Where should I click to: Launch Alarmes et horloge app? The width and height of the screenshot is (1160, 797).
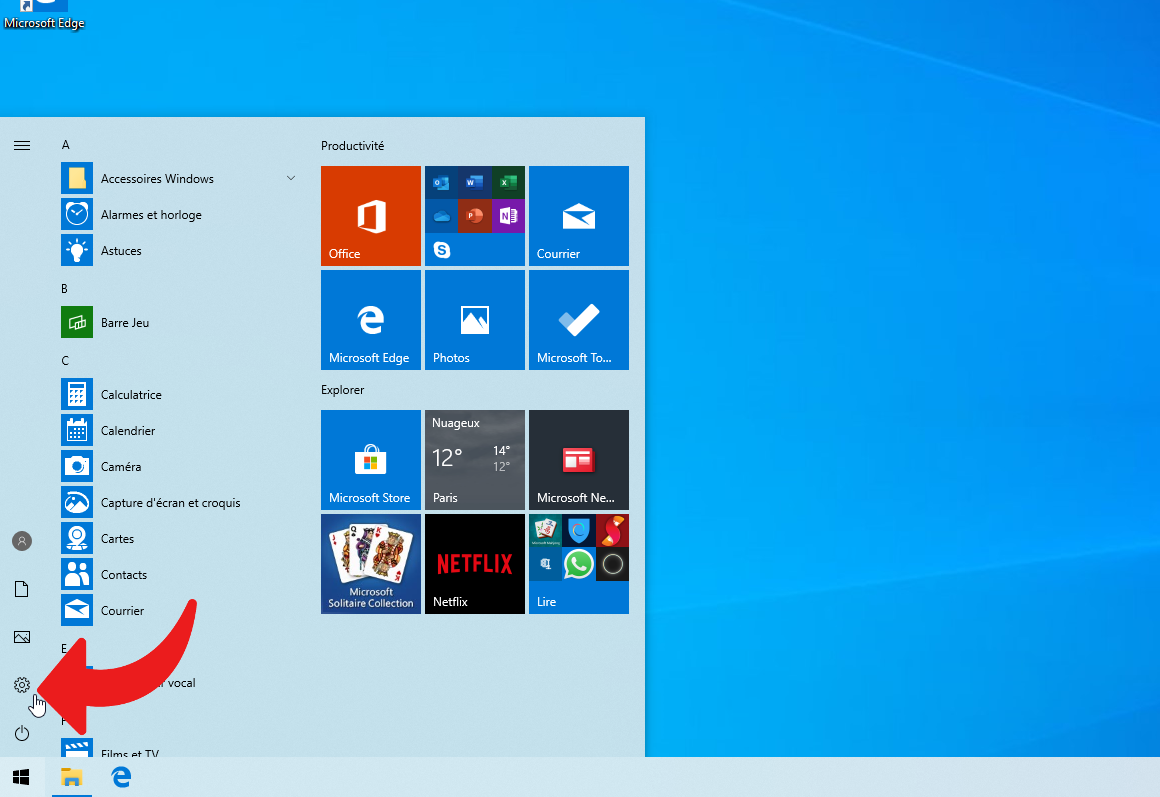178,215
